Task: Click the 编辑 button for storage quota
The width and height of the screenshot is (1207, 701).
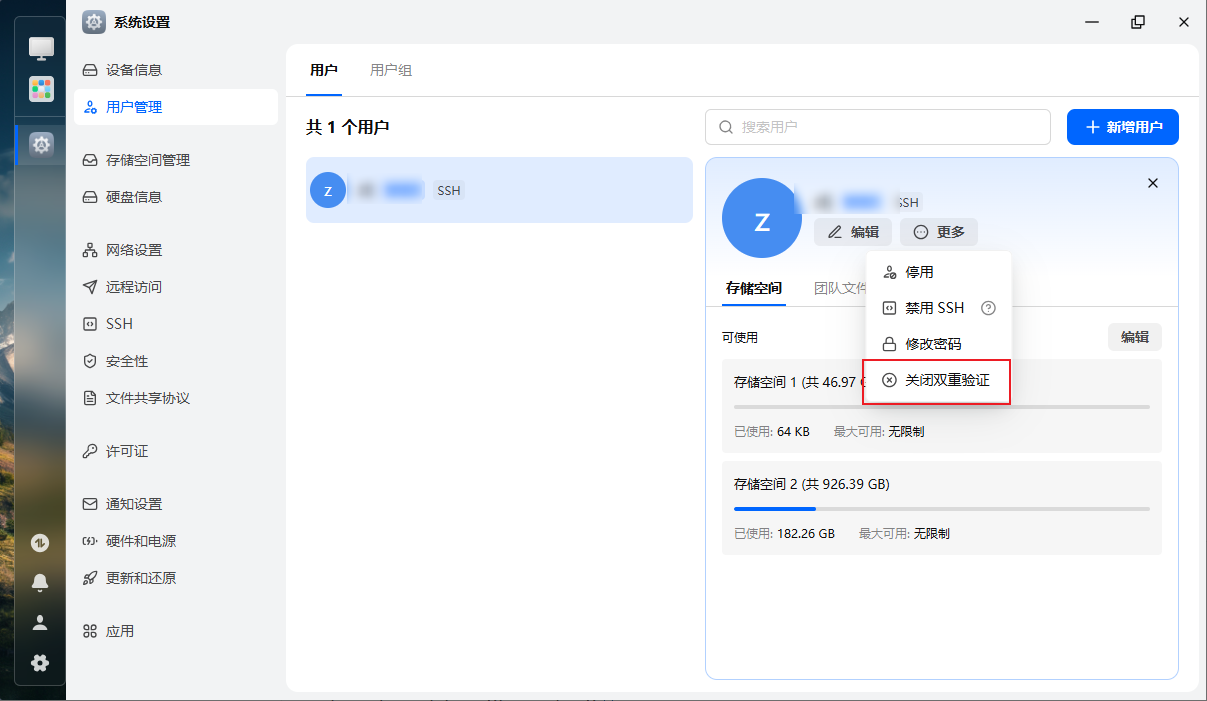Action: tap(1134, 337)
